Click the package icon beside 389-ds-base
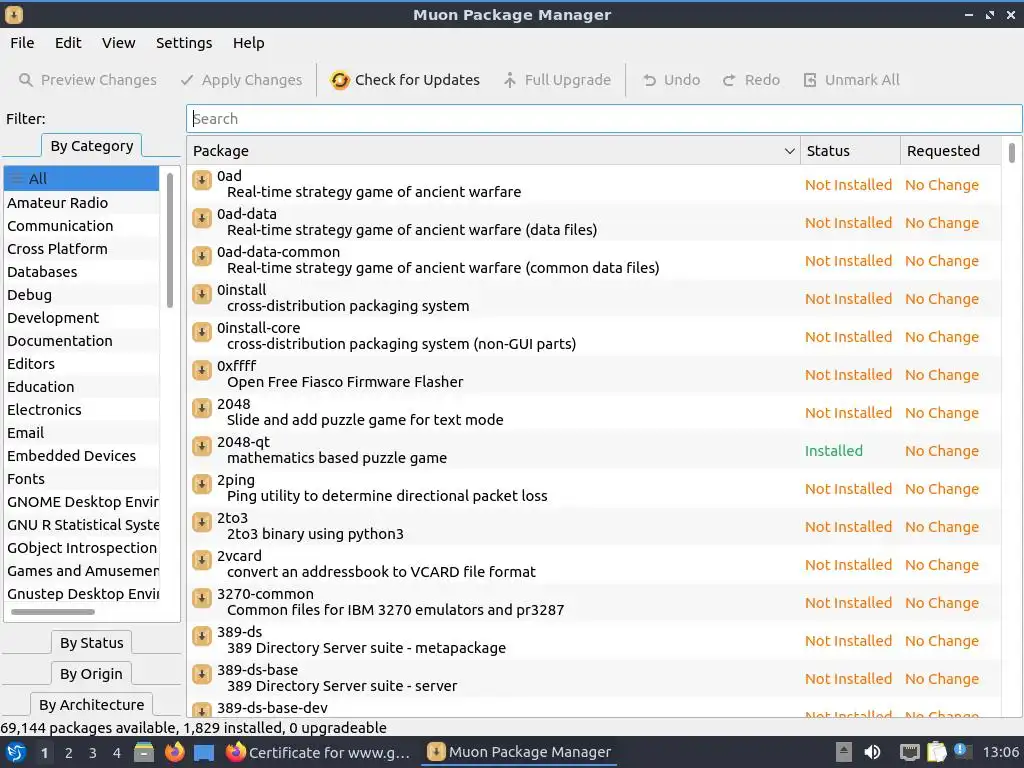Screen dimensions: 1024x768 point(202,674)
